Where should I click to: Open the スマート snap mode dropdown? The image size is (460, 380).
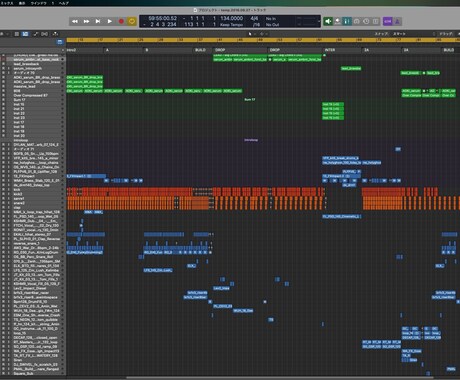pos(413,34)
